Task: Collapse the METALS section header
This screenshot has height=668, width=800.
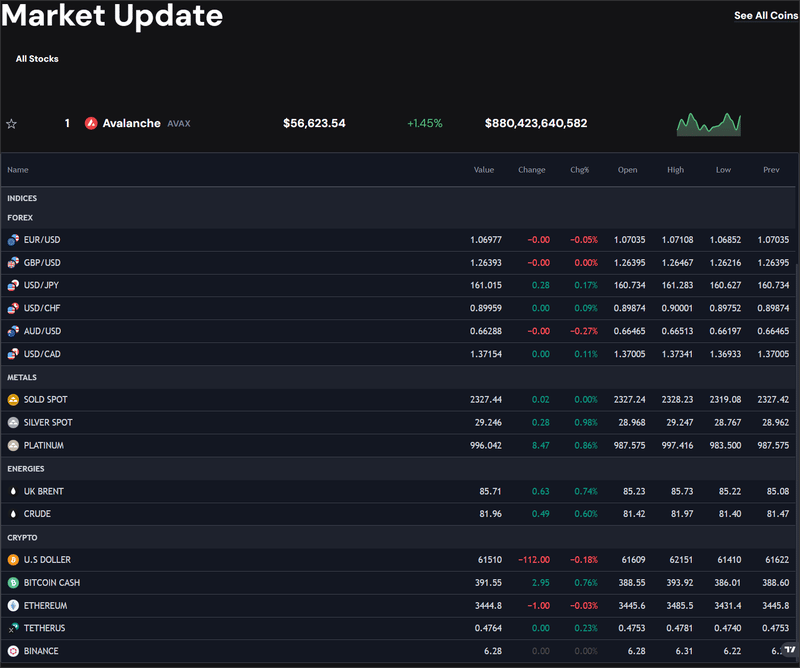Action: pos(22,378)
